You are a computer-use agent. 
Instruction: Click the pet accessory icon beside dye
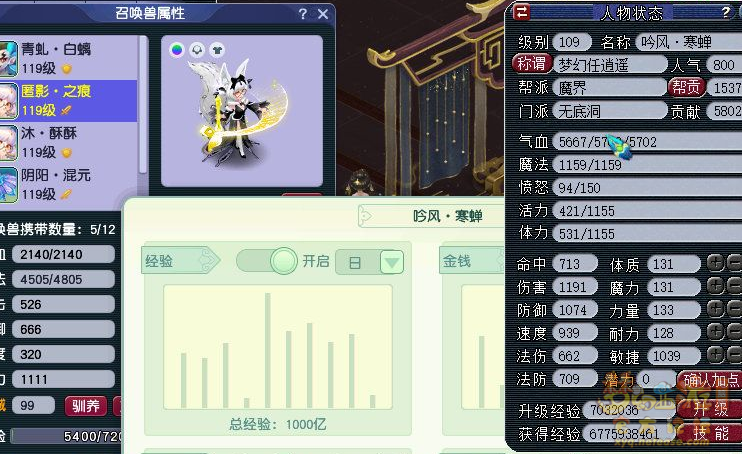[197, 50]
